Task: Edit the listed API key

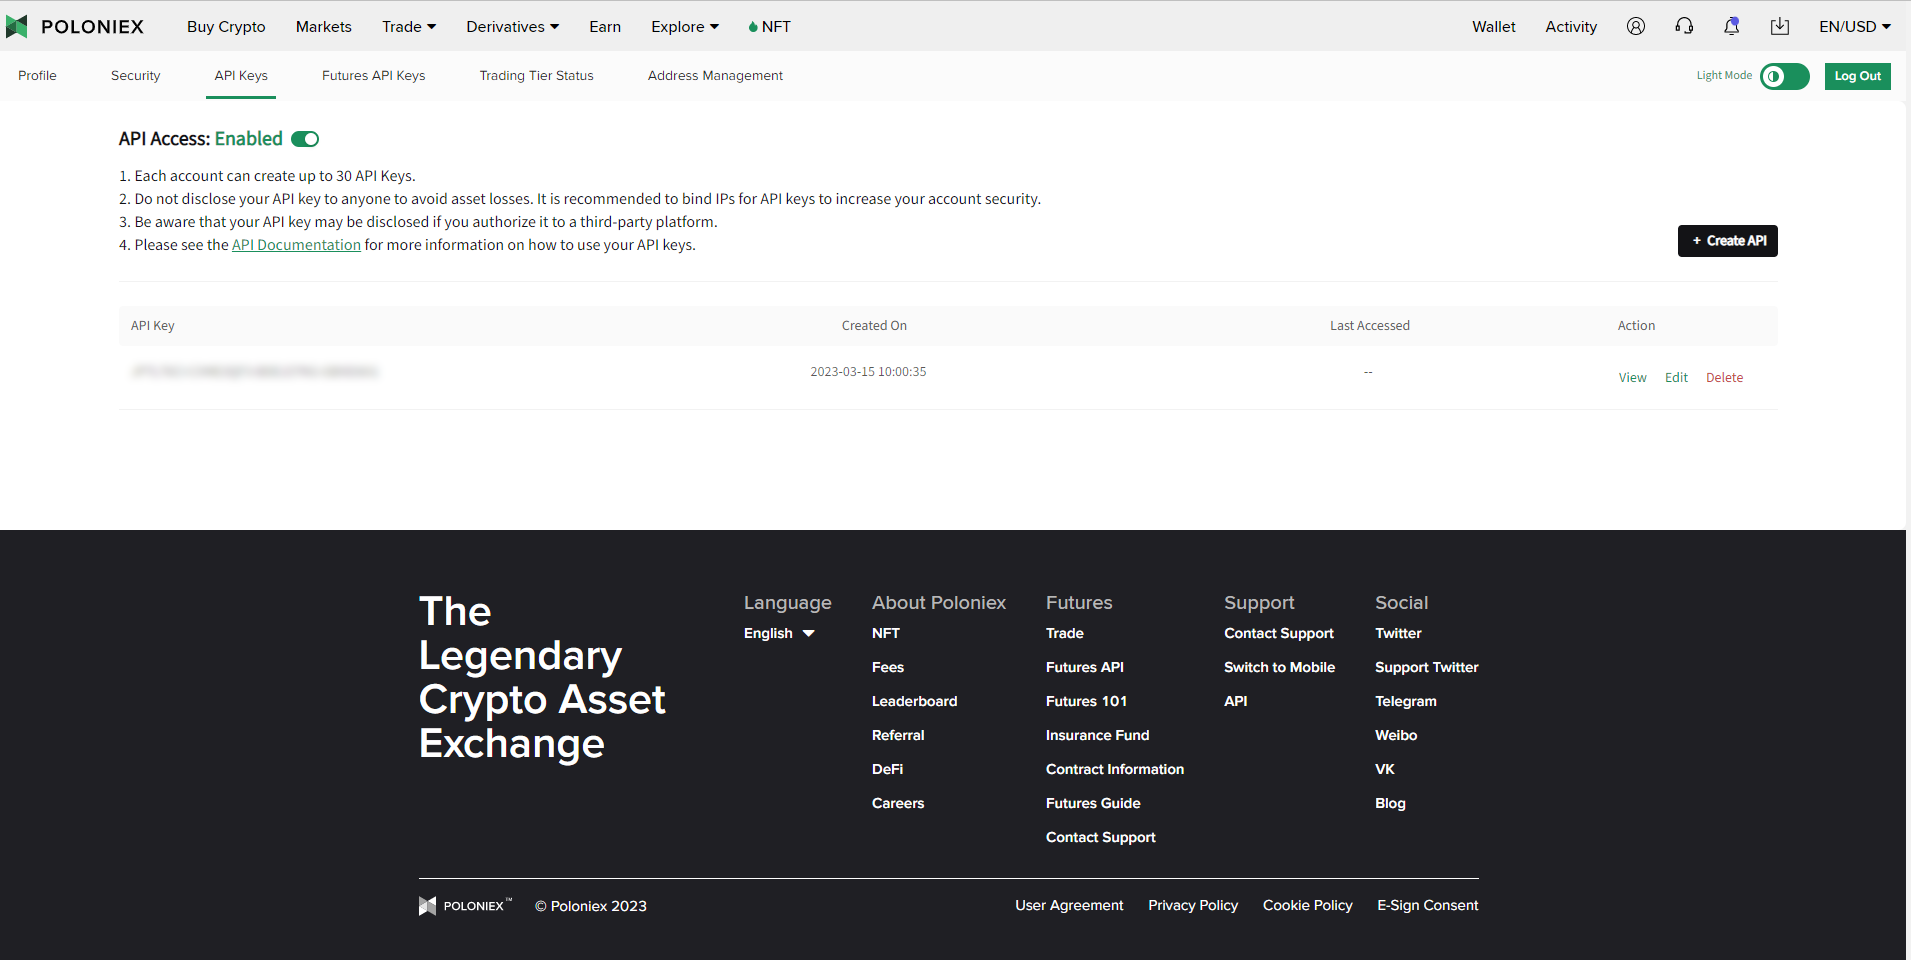Action: click(x=1677, y=378)
